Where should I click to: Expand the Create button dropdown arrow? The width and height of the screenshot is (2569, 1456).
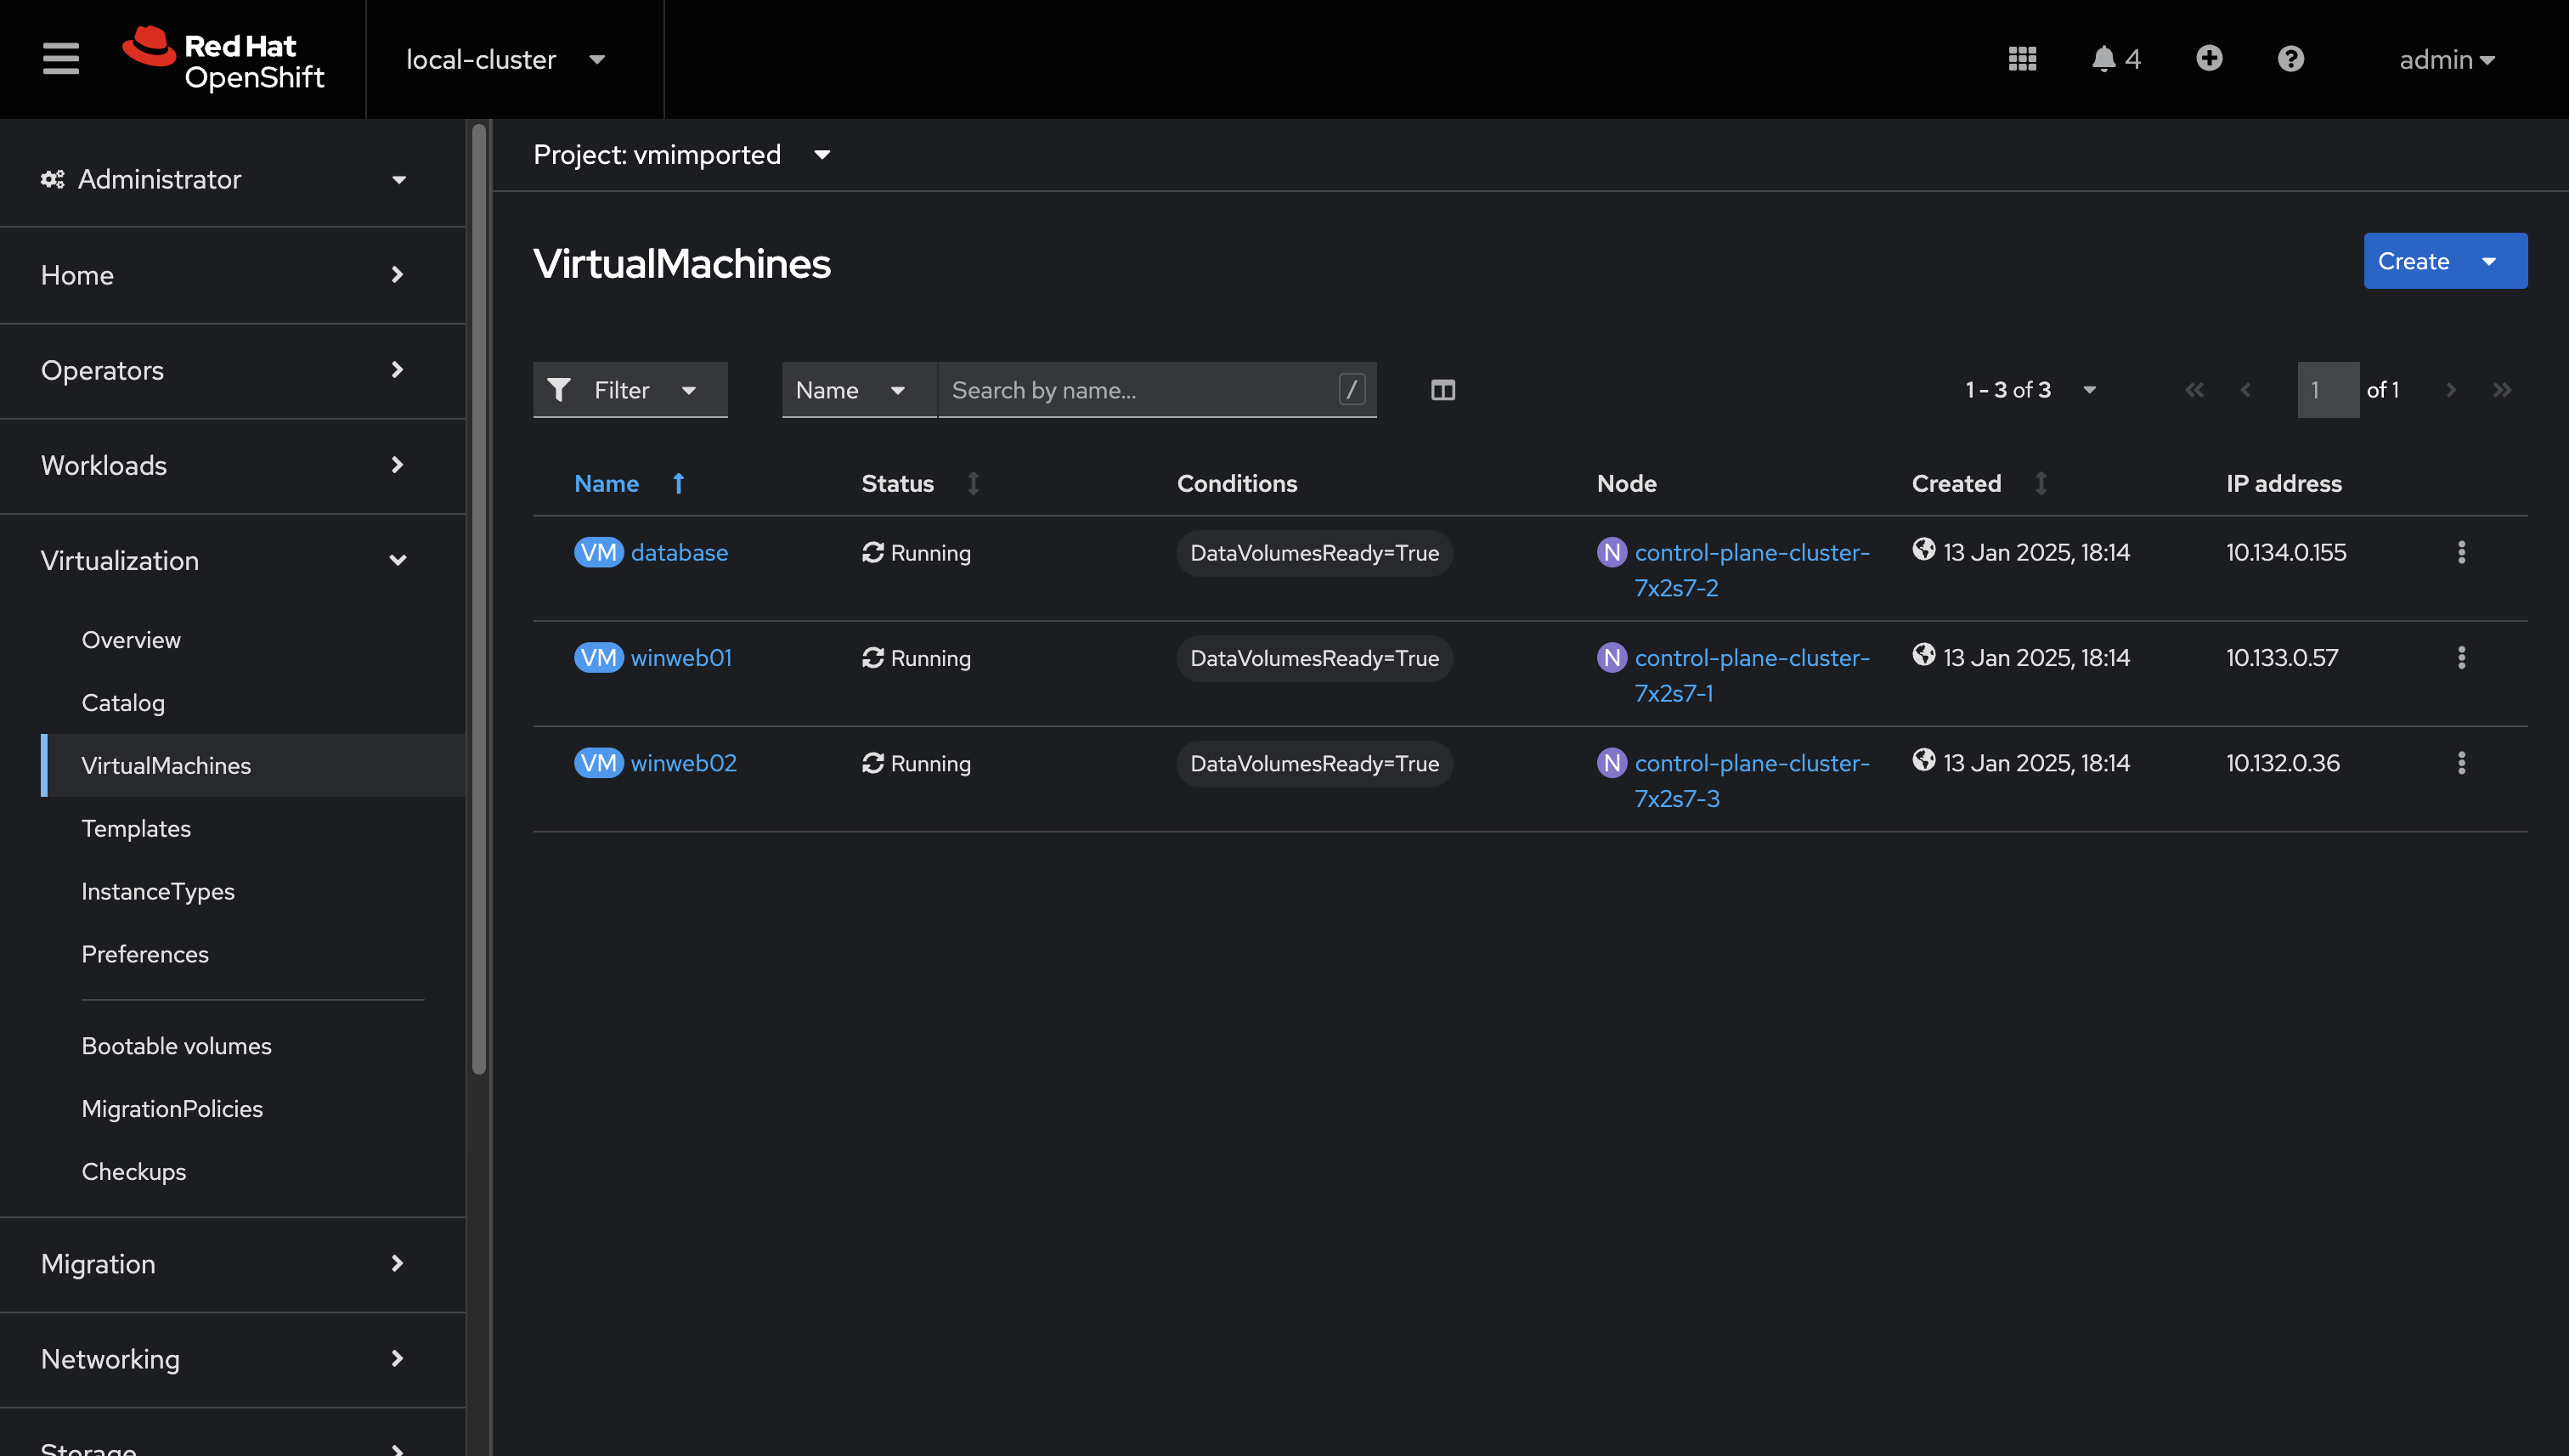tap(2489, 261)
